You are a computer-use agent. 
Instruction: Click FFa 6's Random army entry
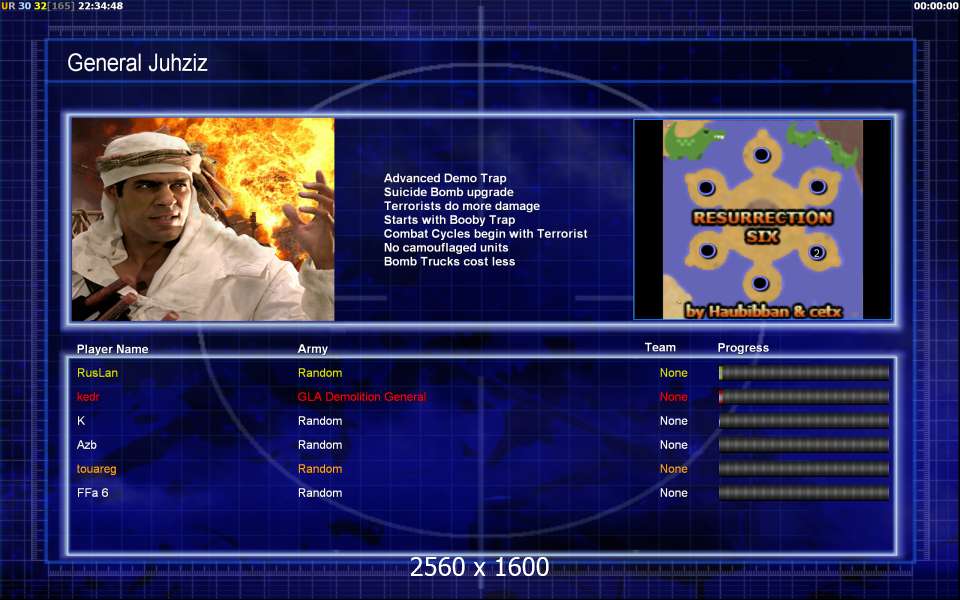(x=320, y=493)
